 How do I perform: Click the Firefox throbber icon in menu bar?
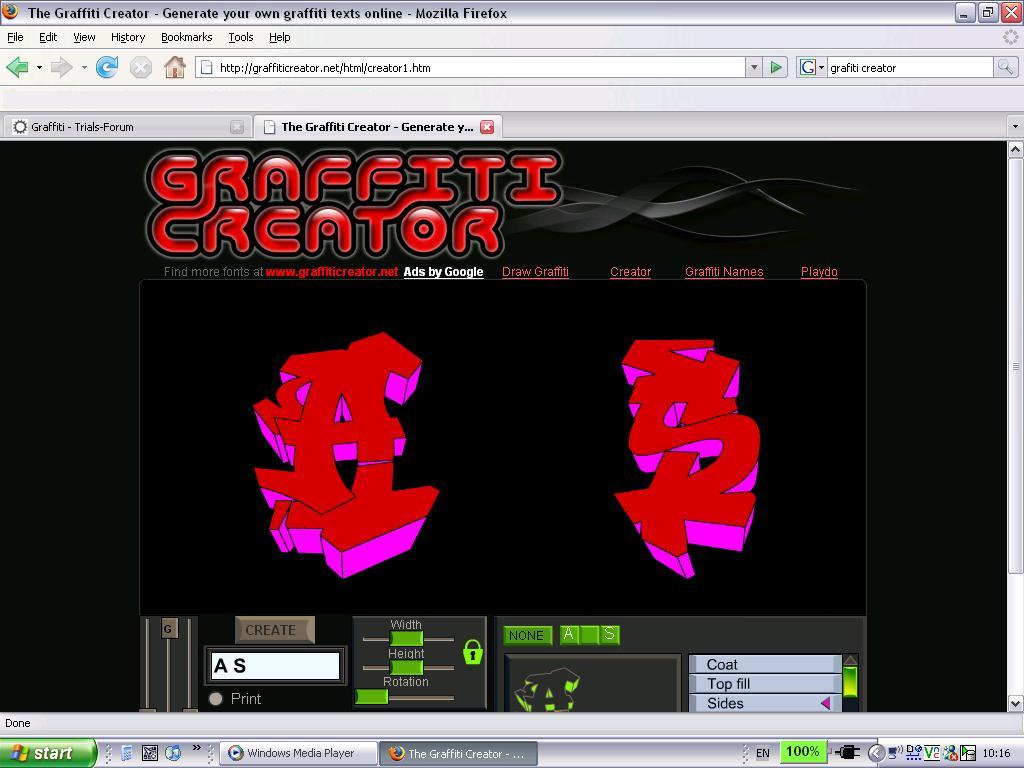1010,37
